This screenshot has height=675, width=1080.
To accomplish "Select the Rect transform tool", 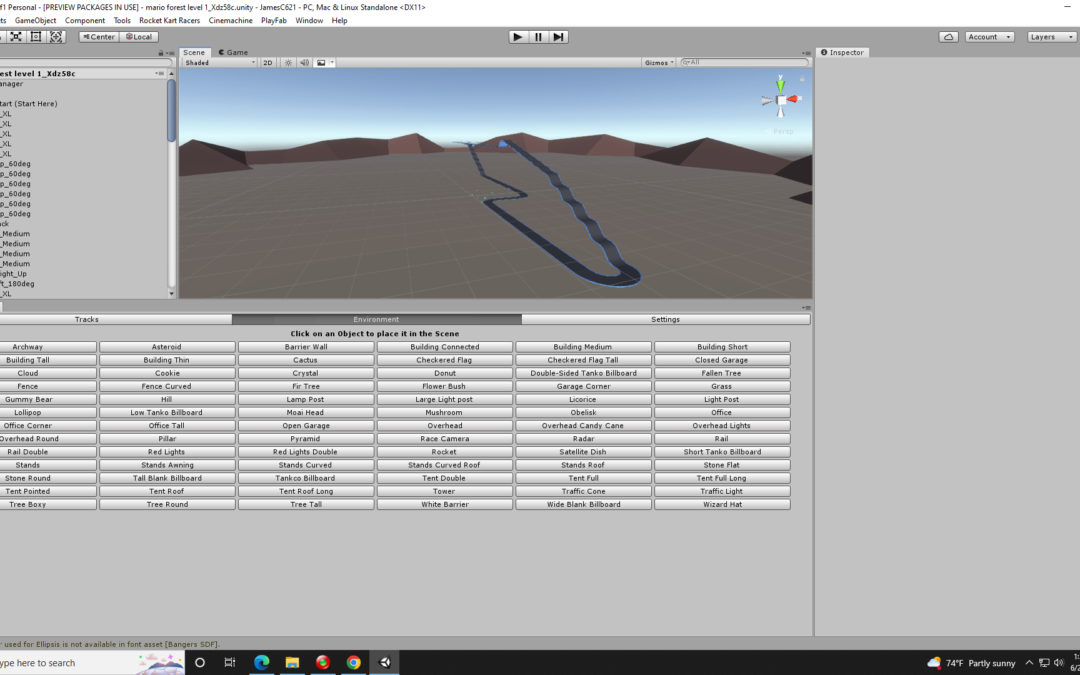I will [36, 37].
